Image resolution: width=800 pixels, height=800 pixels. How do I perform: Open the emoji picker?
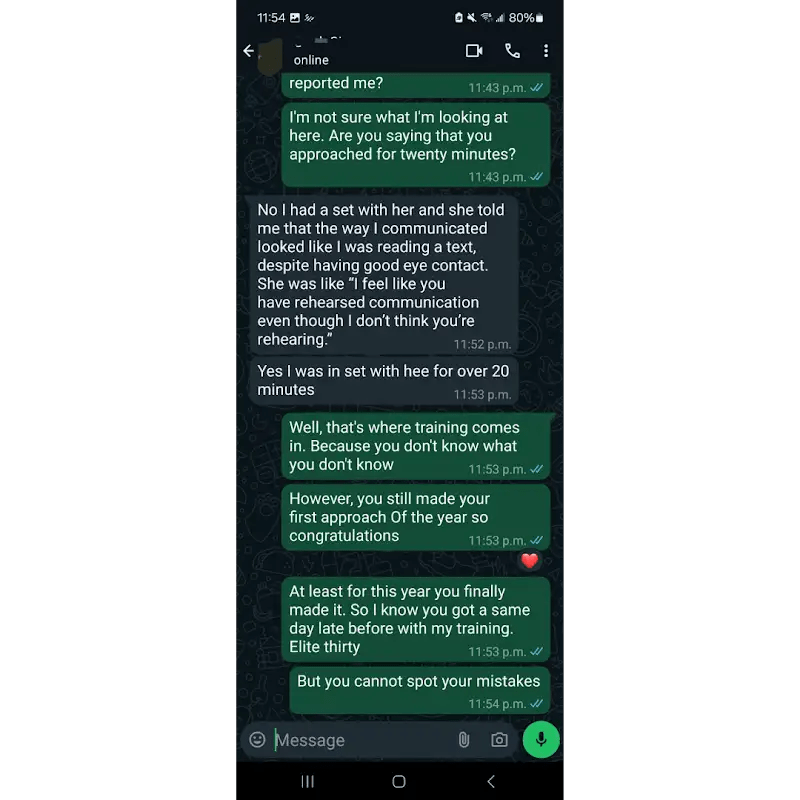pos(257,739)
